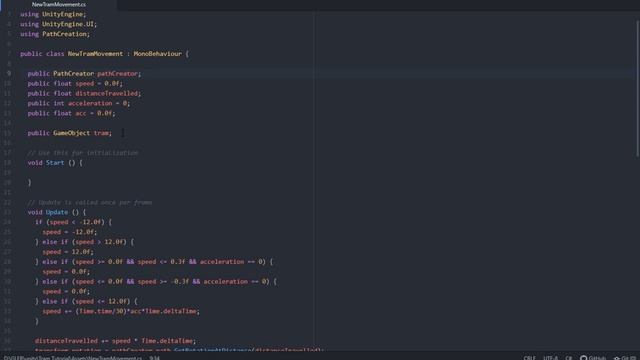Click line number 18 in gutter

click(7, 163)
